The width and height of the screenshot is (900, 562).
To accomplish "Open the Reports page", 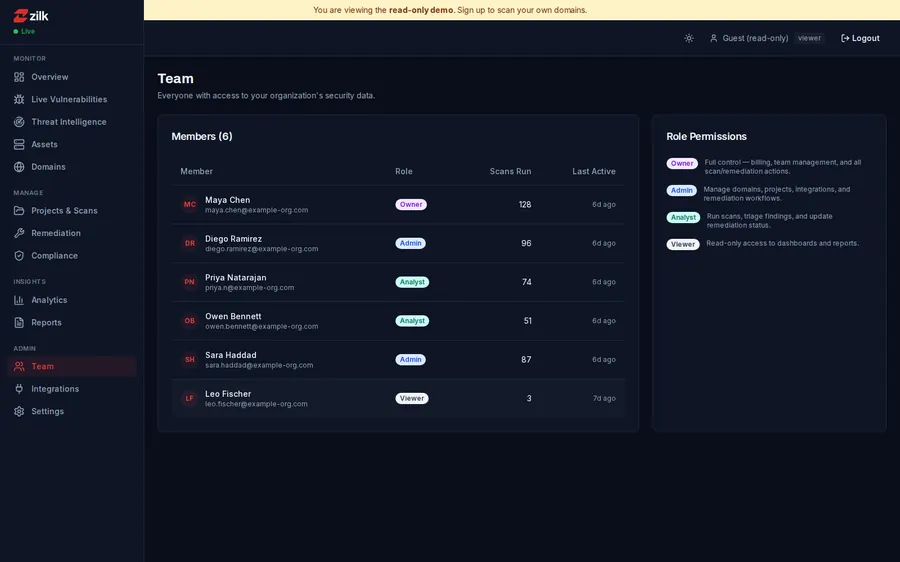I will [x=72, y=322].
